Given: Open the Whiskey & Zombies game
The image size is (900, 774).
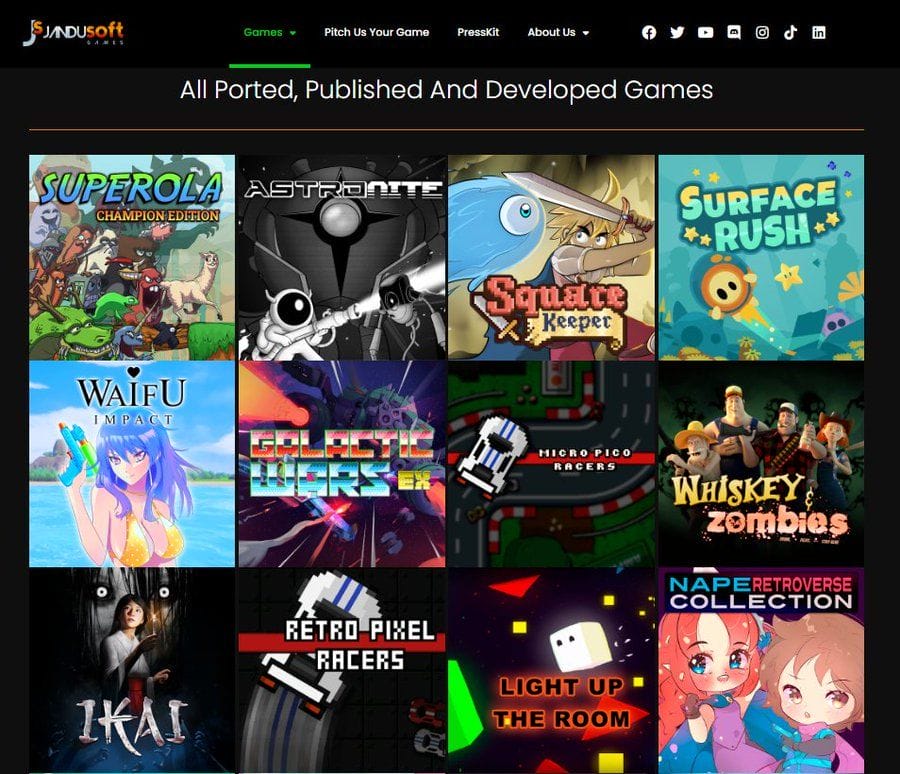Looking at the screenshot, I should point(761,464).
